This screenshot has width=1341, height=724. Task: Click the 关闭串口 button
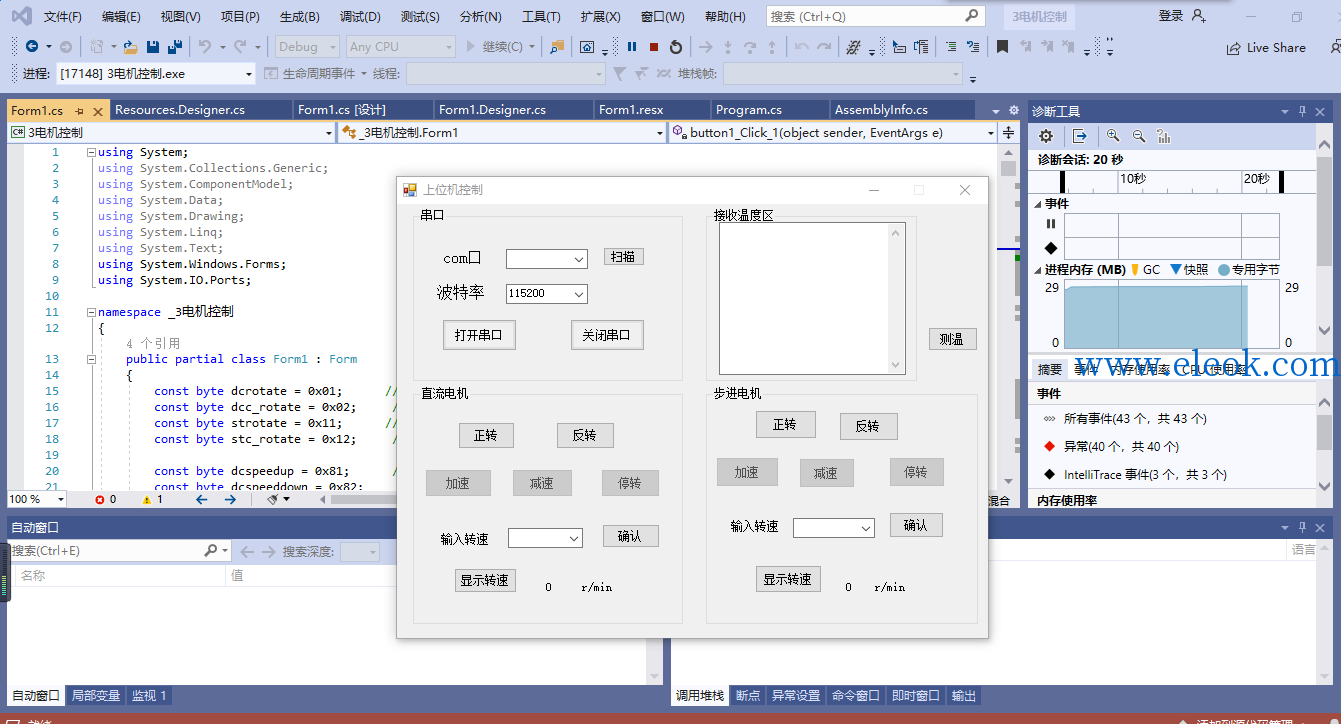(x=607, y=335)
